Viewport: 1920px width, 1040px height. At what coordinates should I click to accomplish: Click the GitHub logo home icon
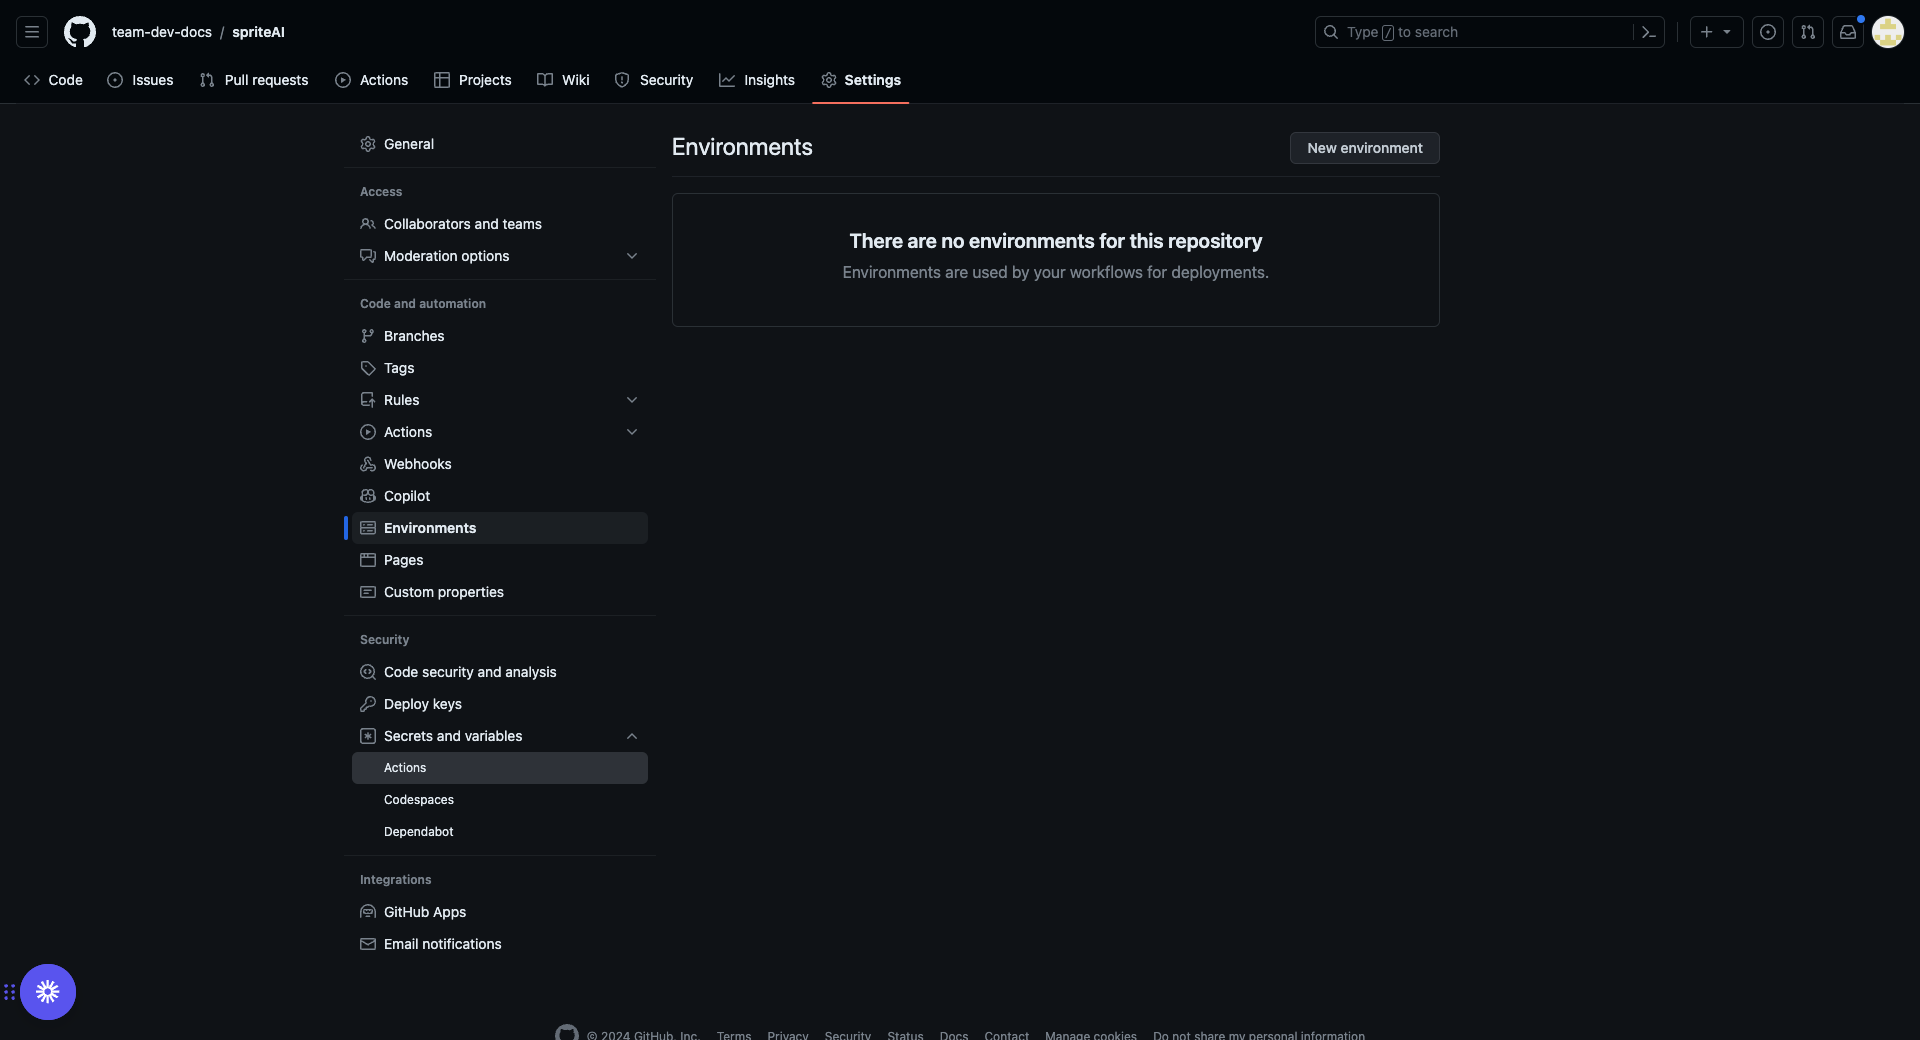click(80, 32)
